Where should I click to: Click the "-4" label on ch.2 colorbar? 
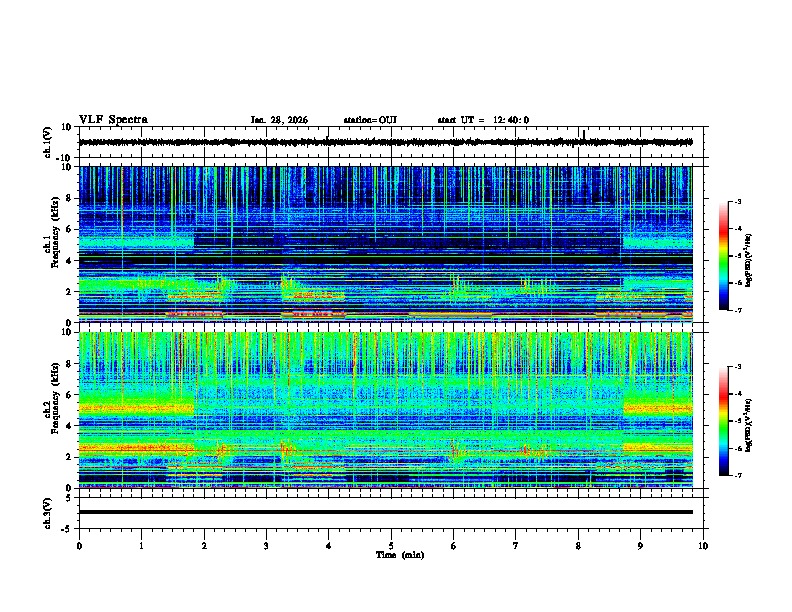(738, 394)
